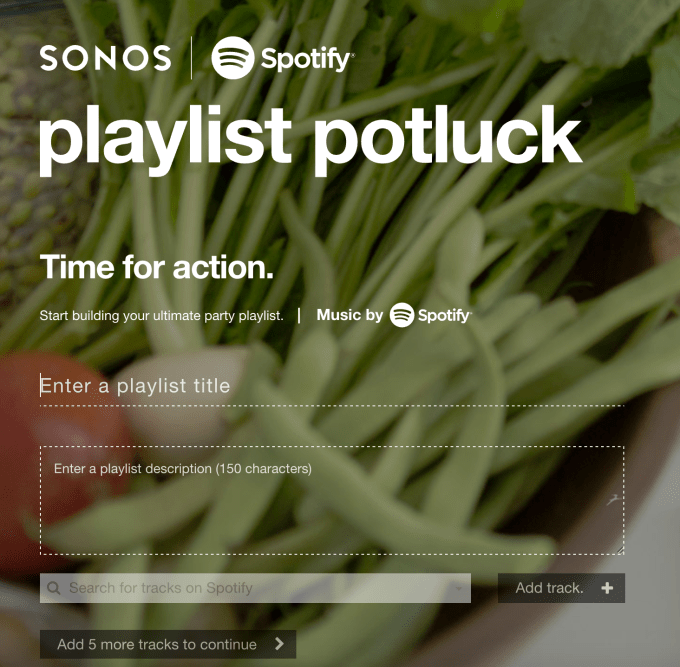Click the playlist potluck heading
Screen dimensions: 680x667
(x=310, y=138)
